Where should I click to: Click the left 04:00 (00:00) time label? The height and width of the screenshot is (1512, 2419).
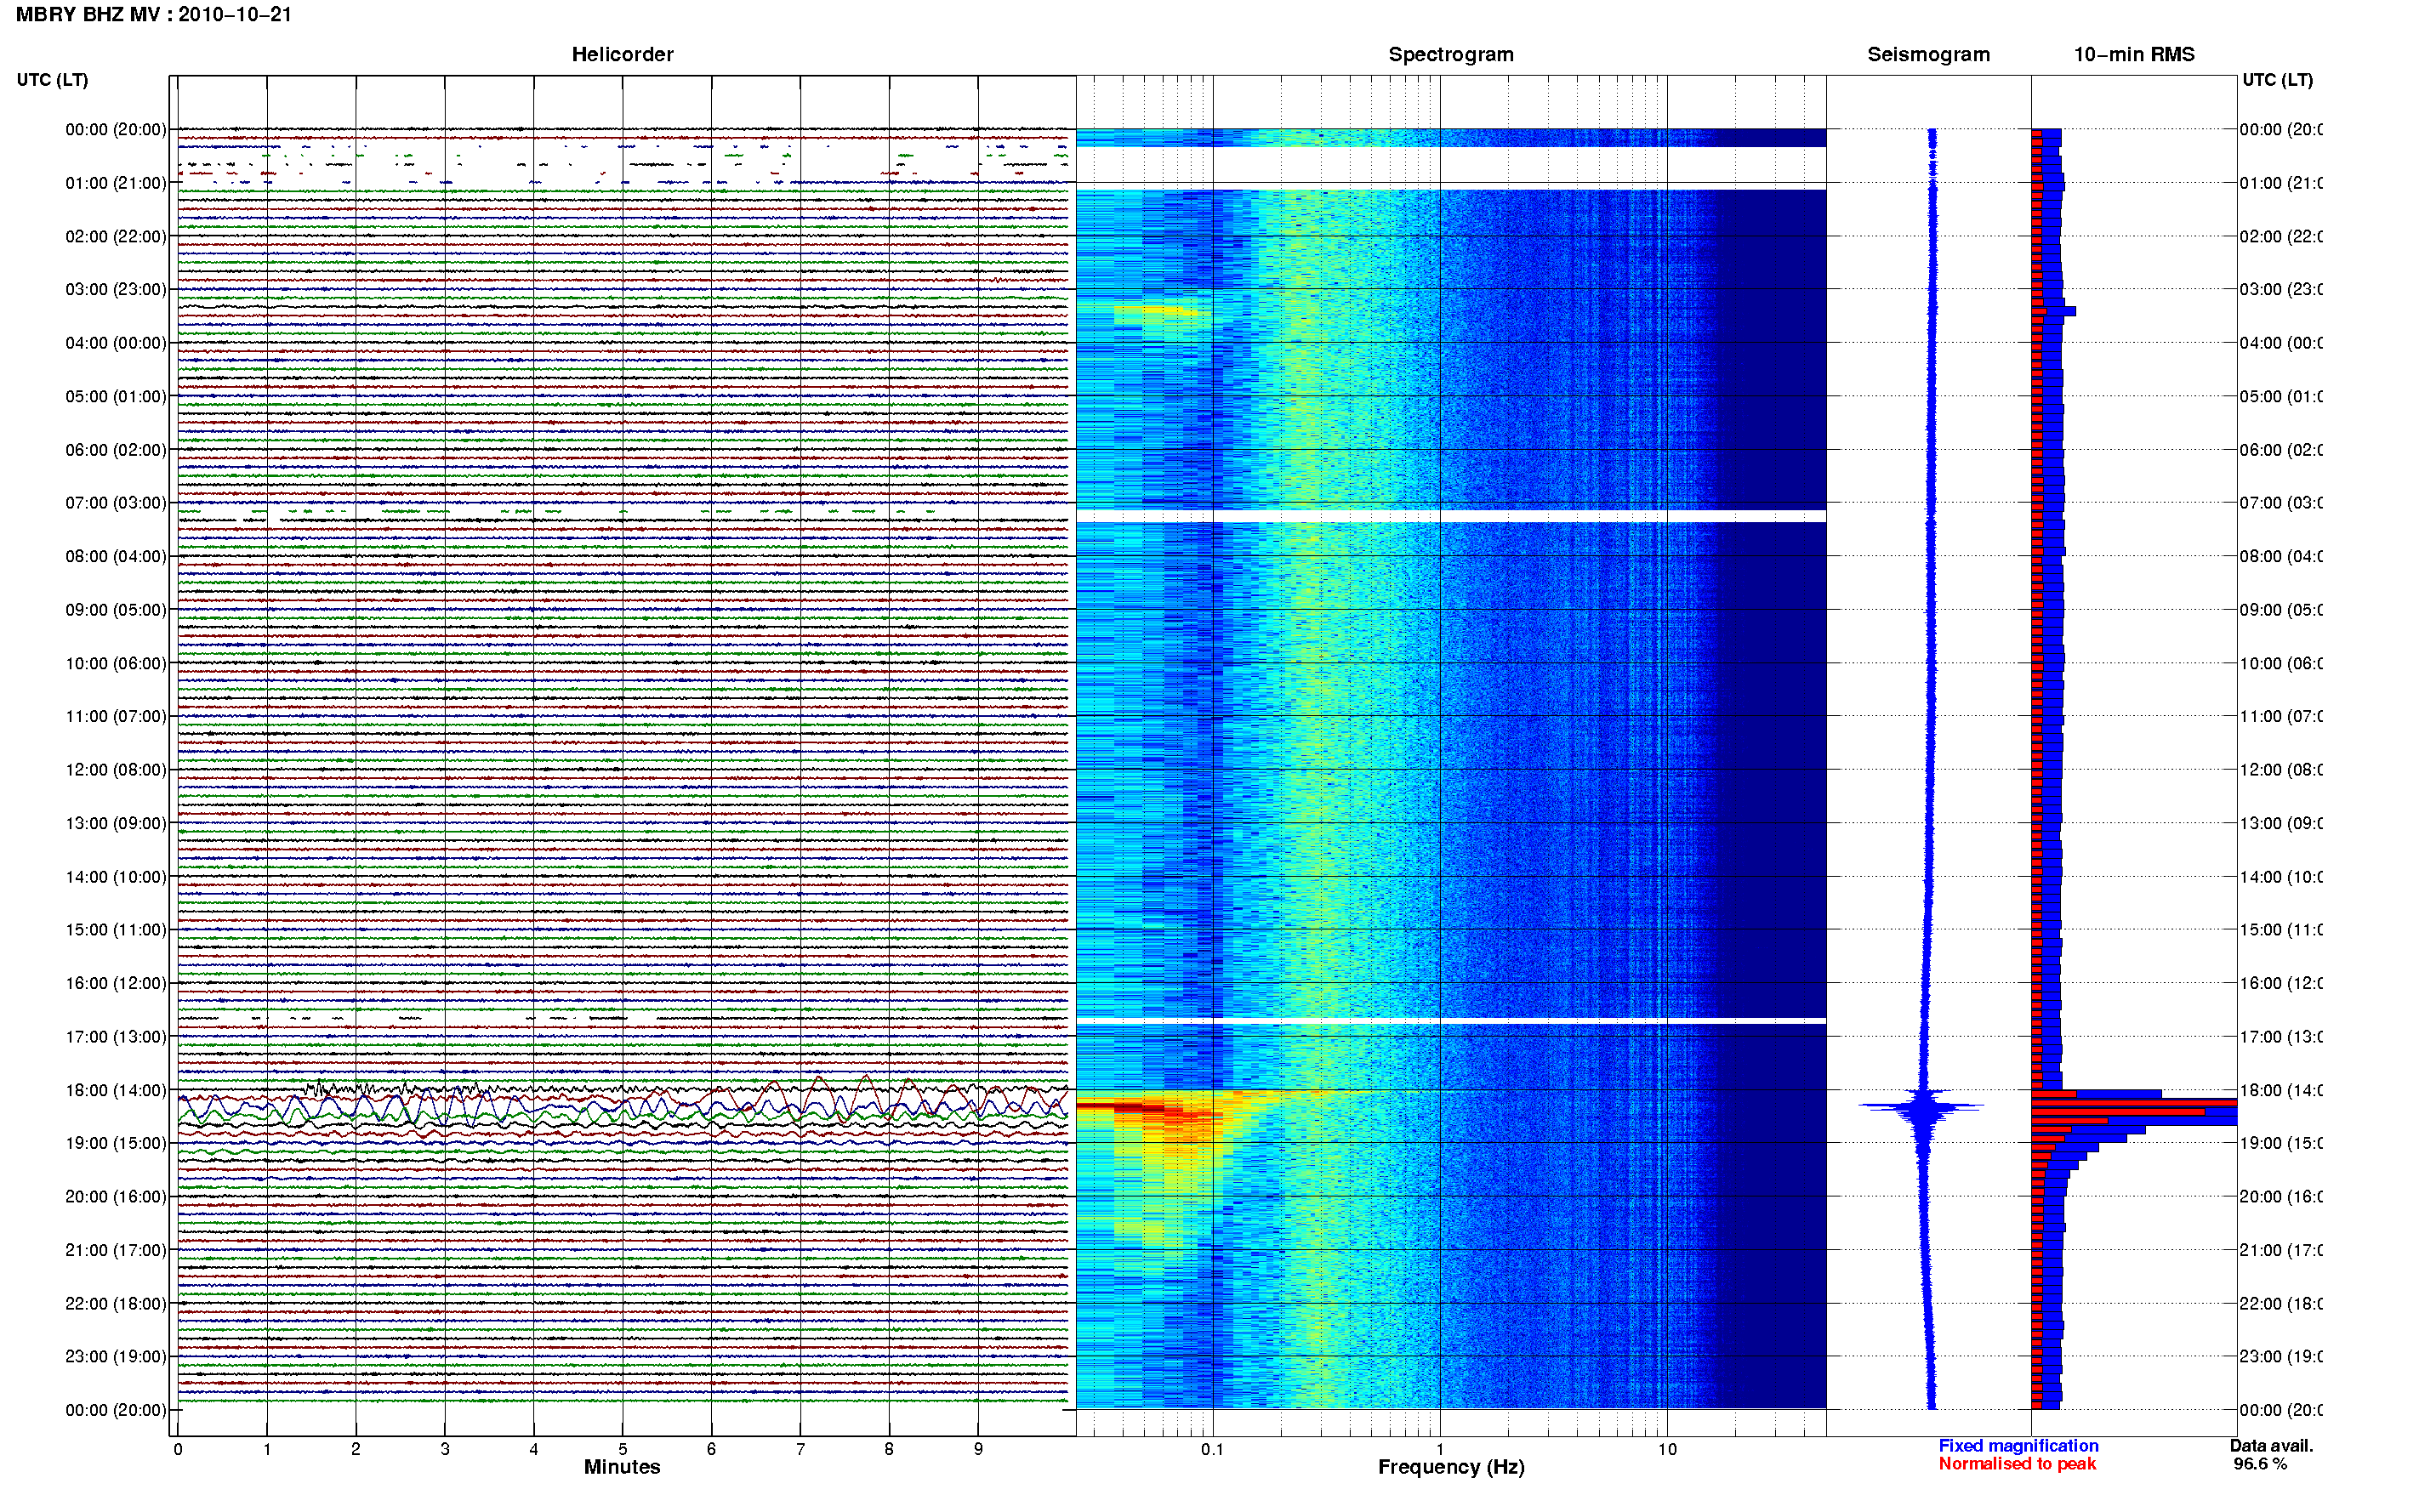tap(116, 343)
